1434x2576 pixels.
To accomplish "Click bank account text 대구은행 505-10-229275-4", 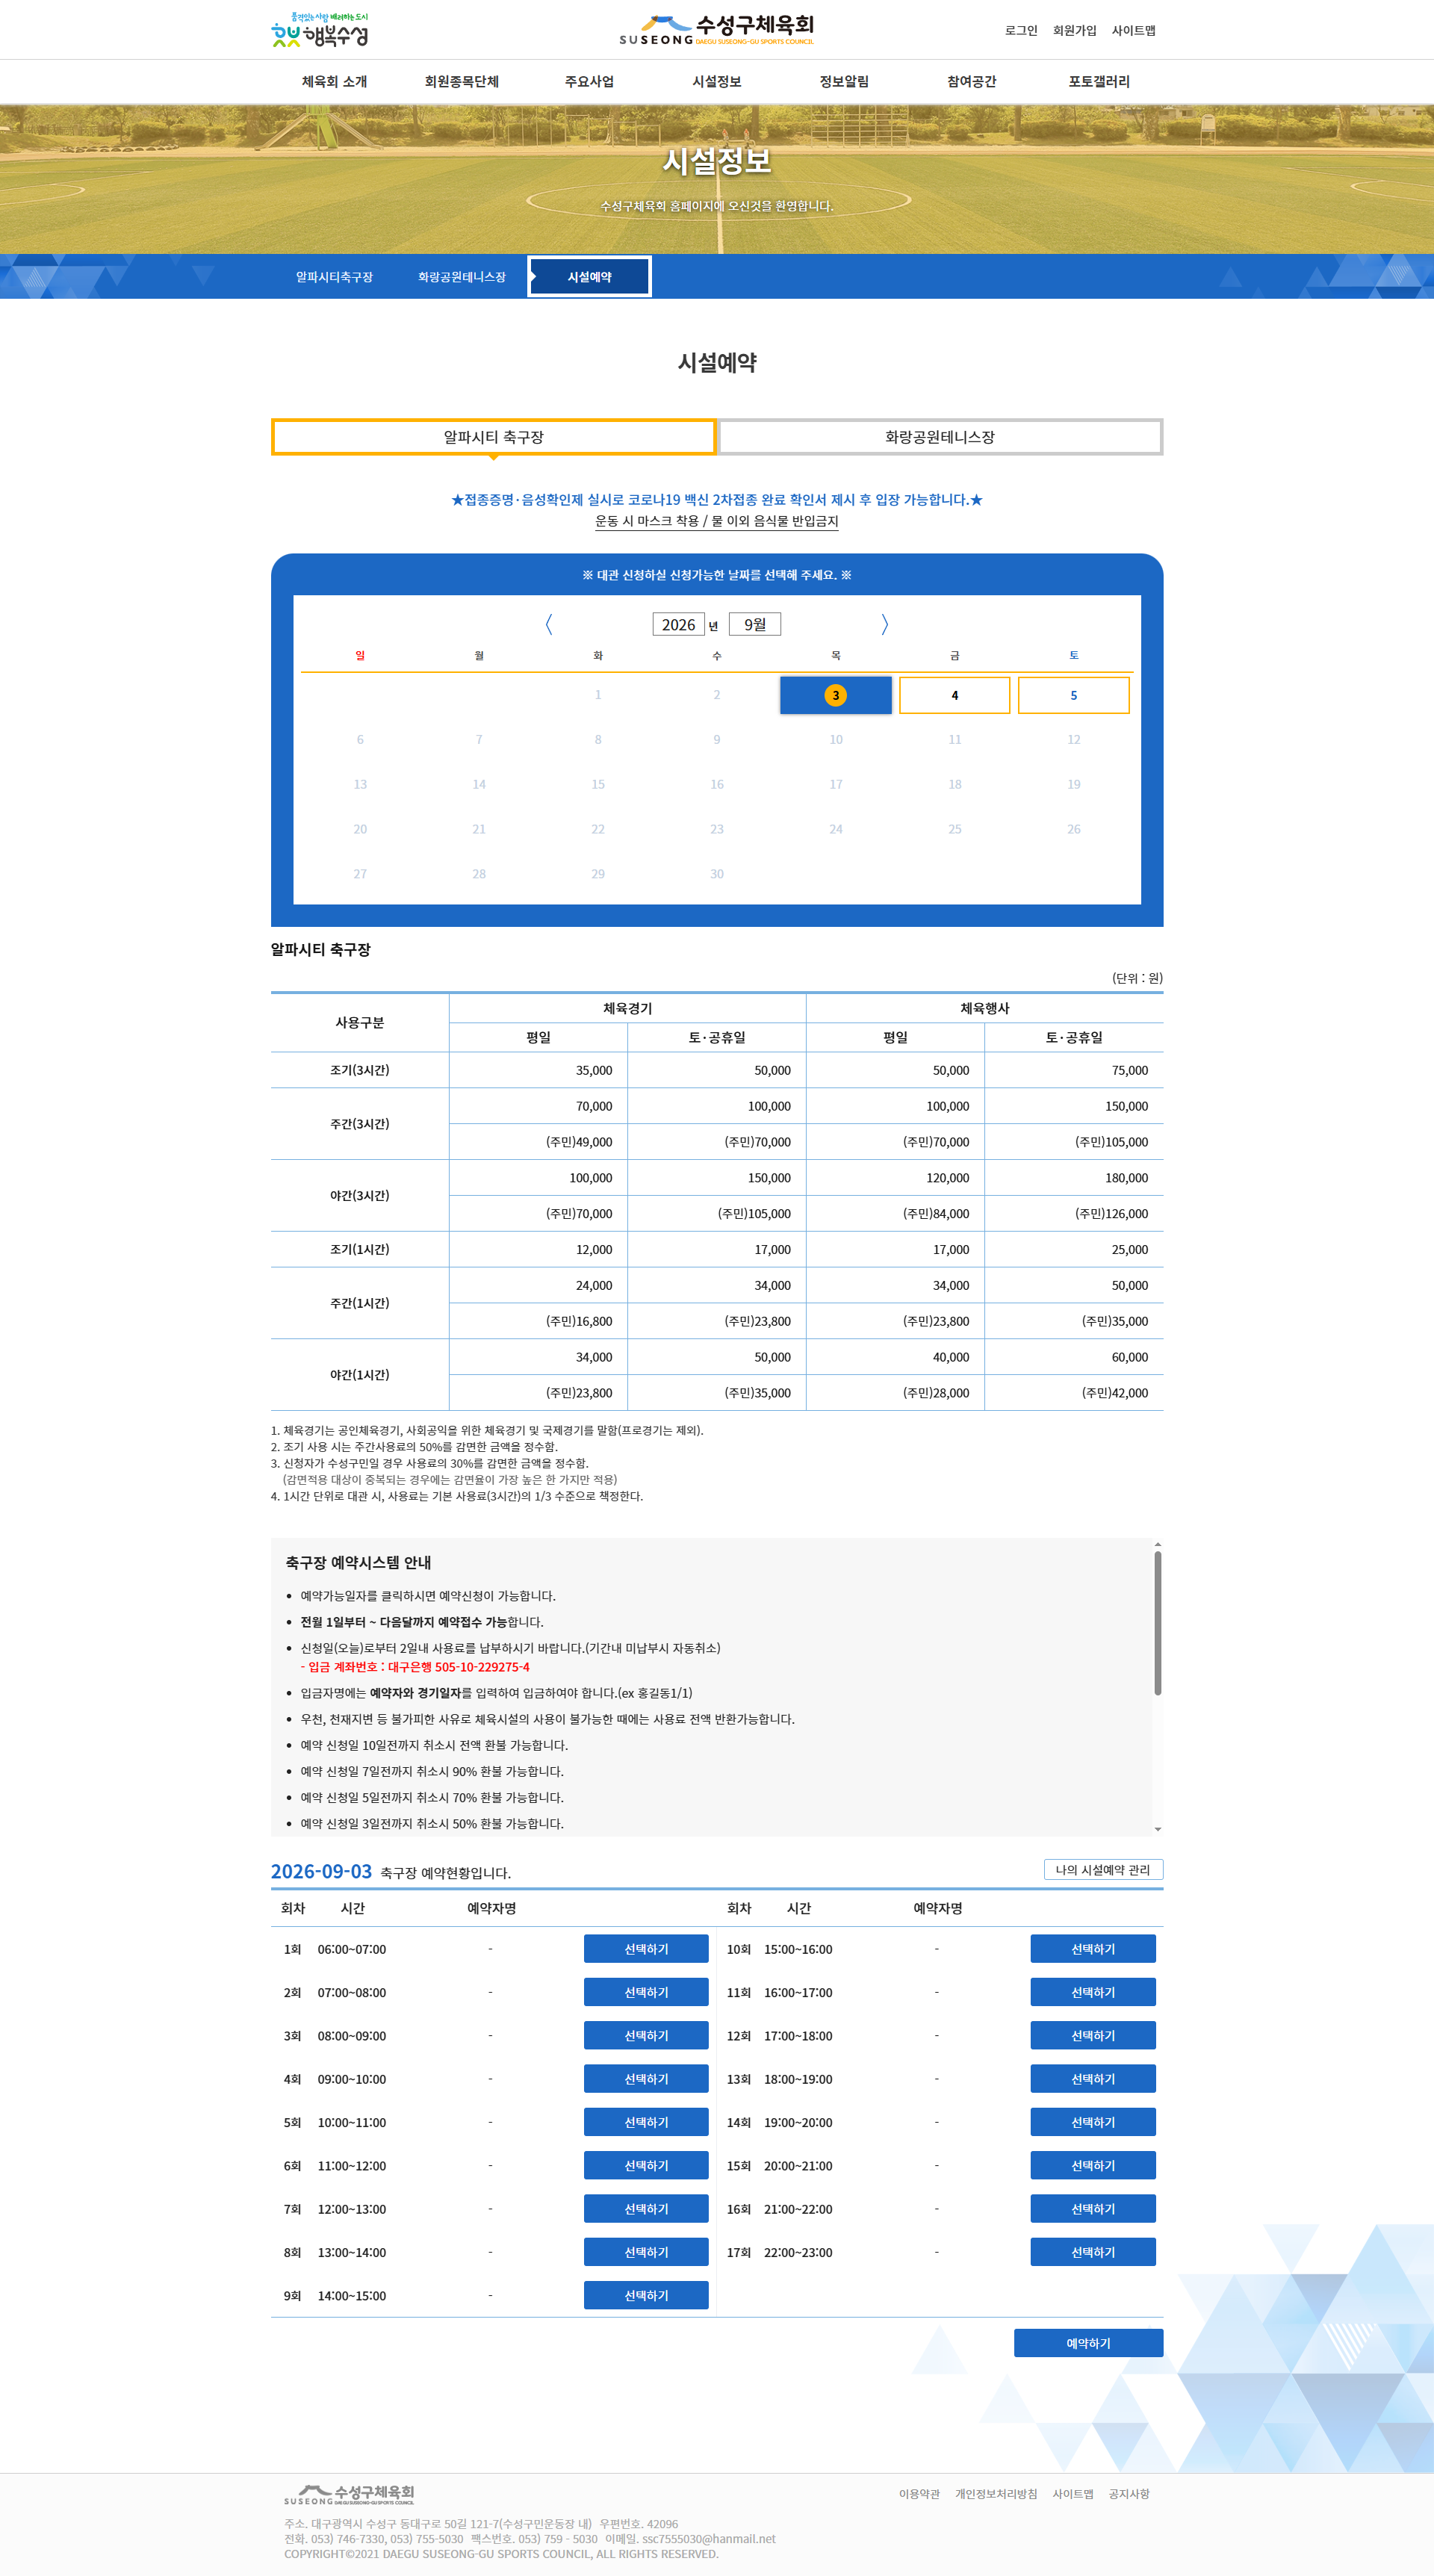I will click(x=459, y=1667).
